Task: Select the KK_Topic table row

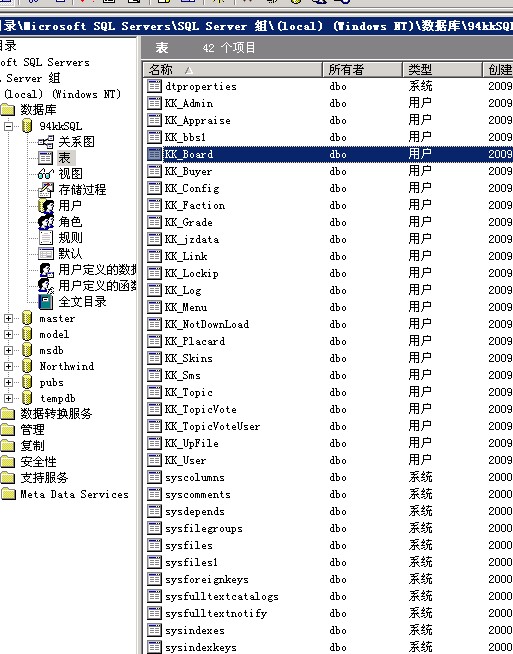Action: click(x=328, y=392)
